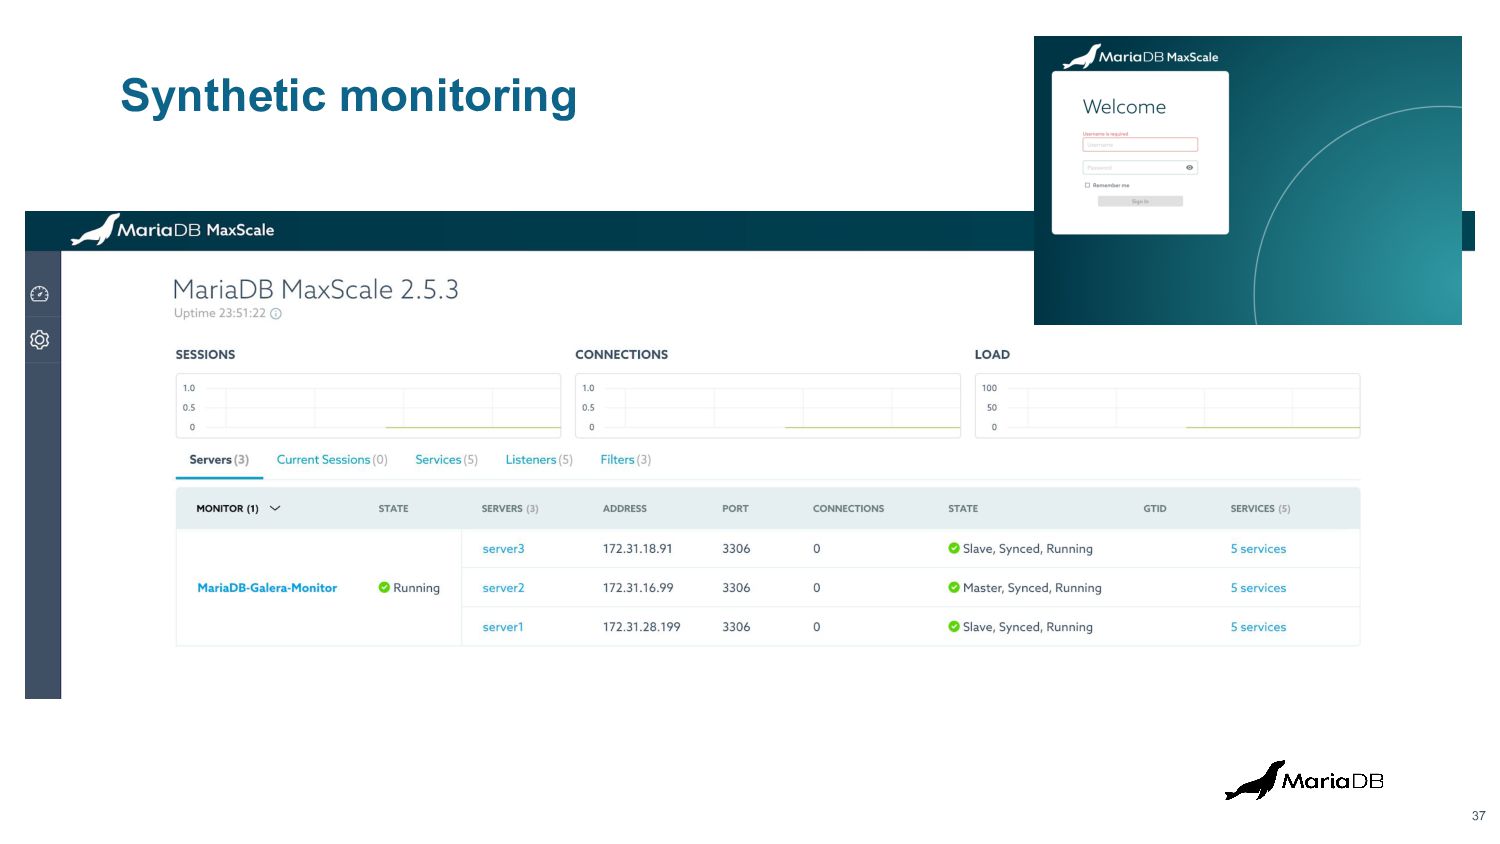Expand the MONITOR (1) chevron
This screenshot has height=844, width=1500.
coord(275,508)
